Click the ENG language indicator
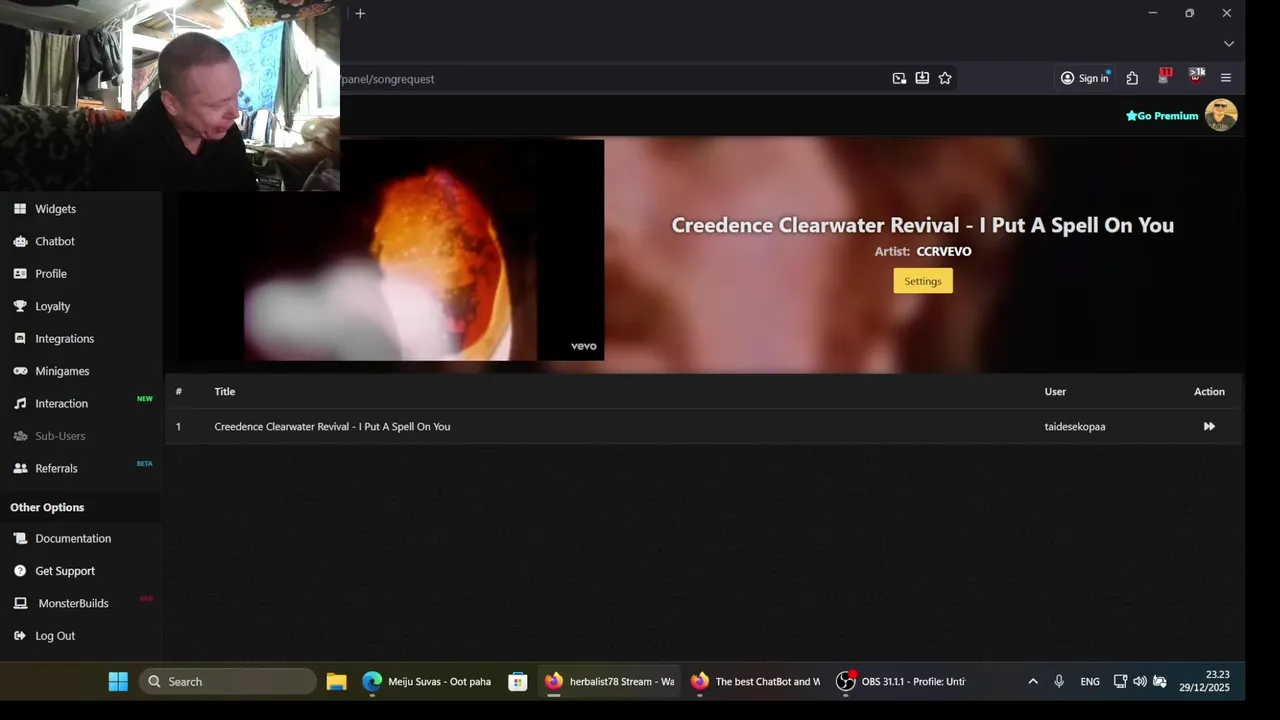The width and height of the screenshot is (1280, 720). click(x=1090, y=682)
